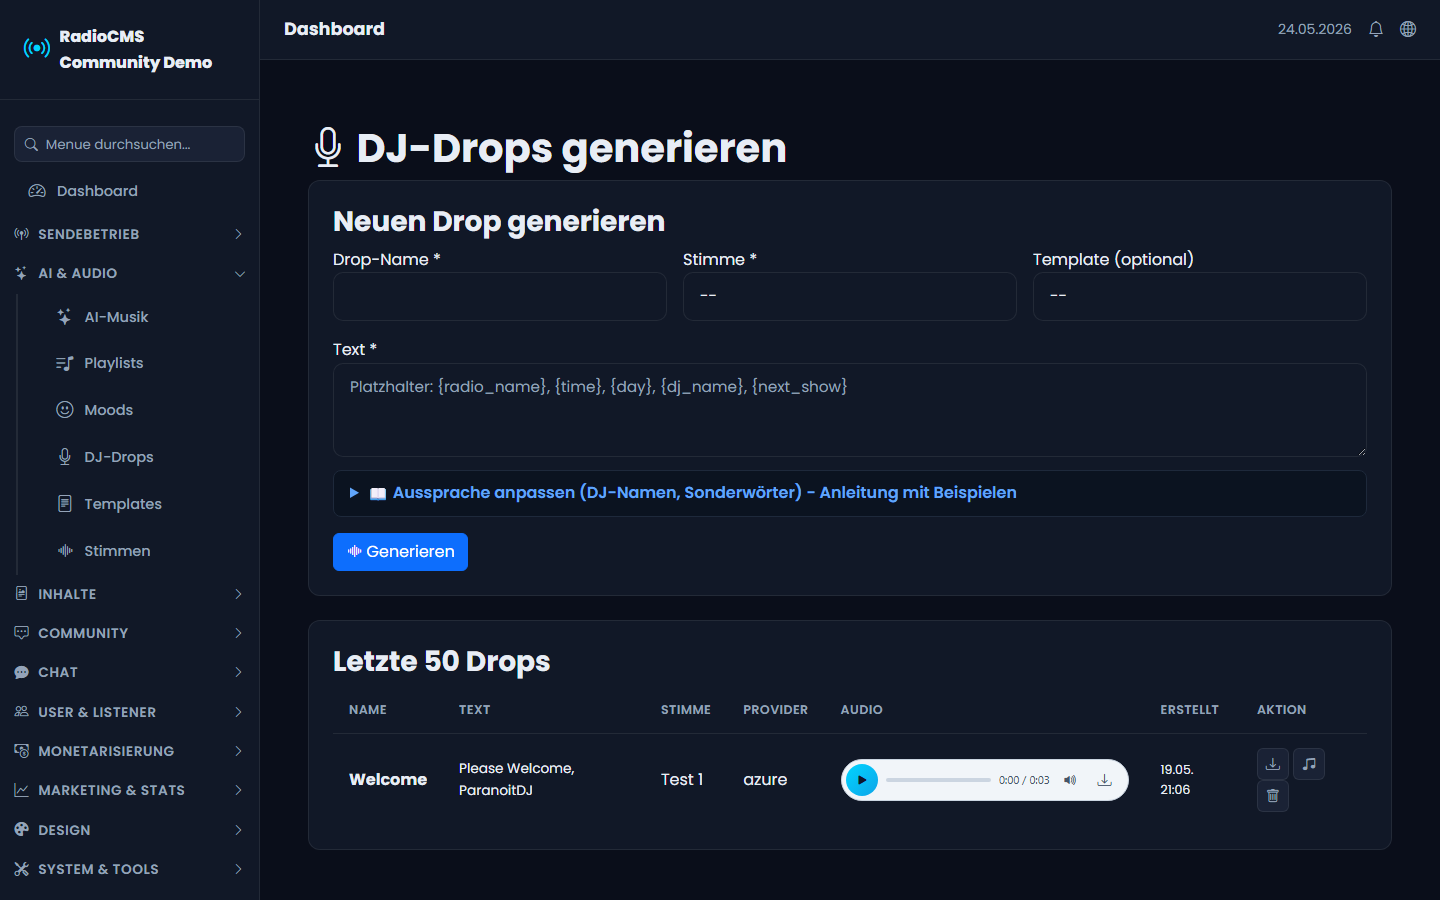The height and width of the screenshot is (900, 1440).
Task: Click the RadioCMS broadcast logo icon
Action: 37,48
